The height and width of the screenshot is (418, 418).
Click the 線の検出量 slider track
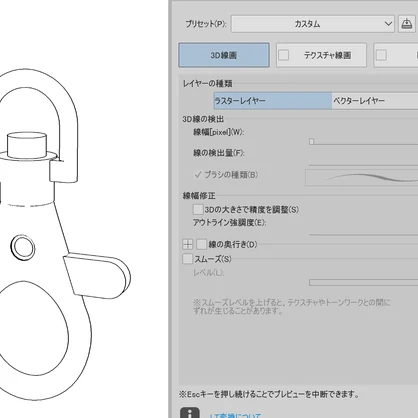[363, 164]
